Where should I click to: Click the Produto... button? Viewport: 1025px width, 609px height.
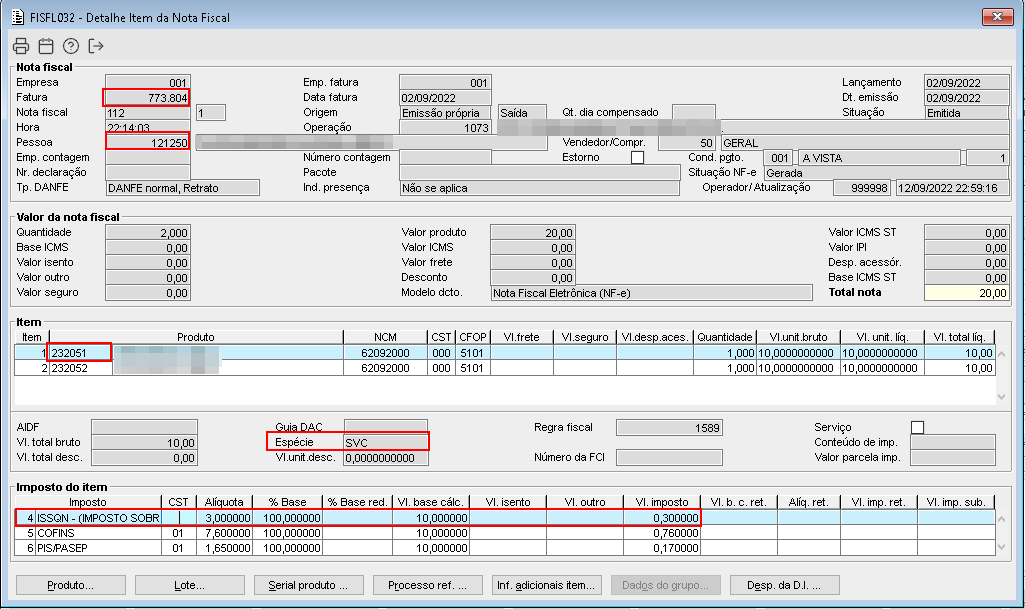[72, 585]
